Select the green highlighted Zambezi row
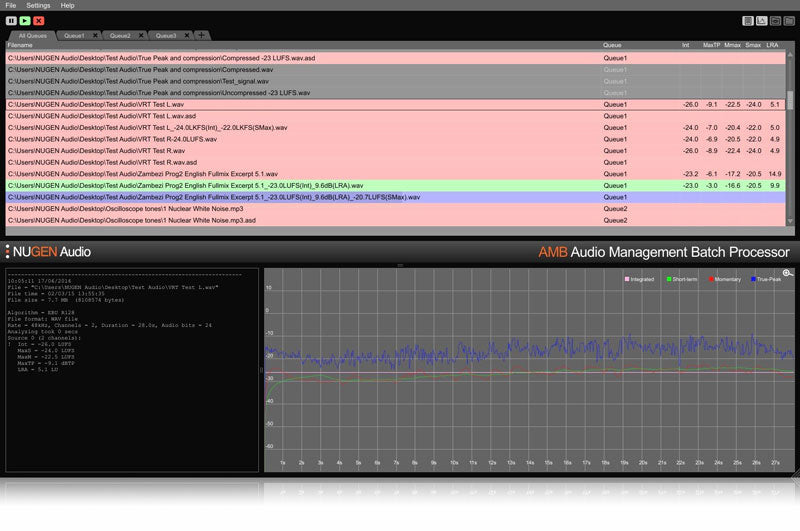 395,186
